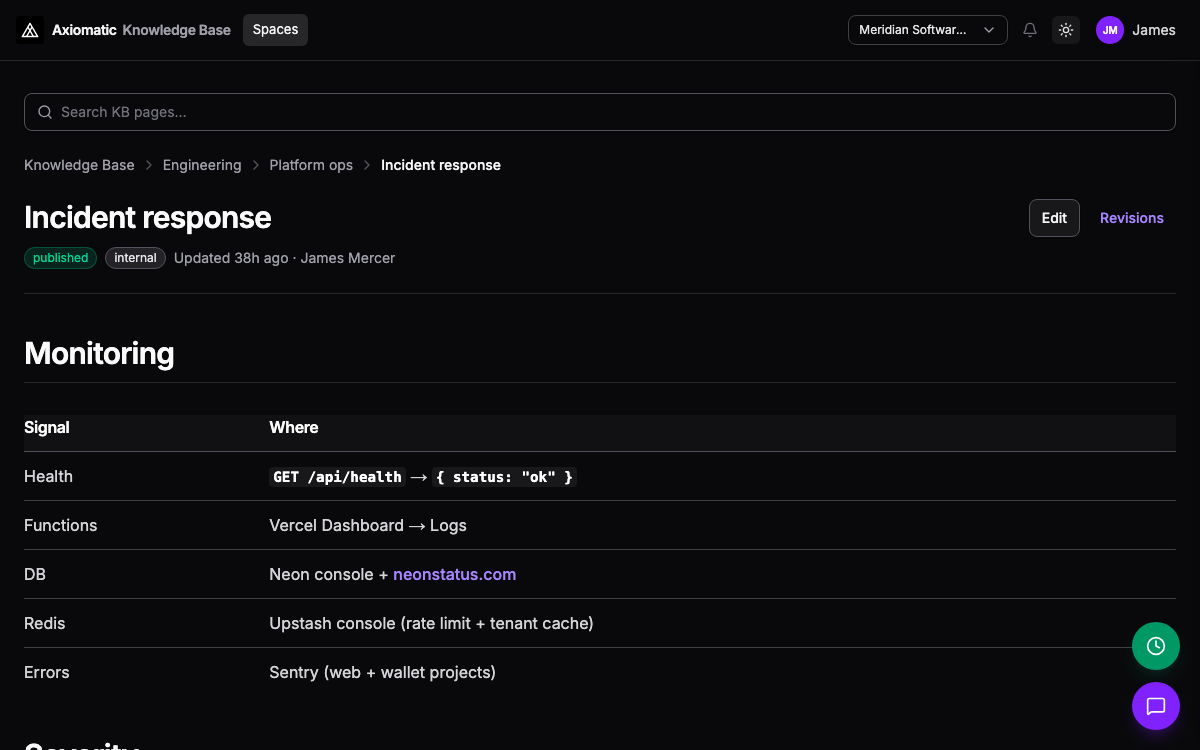Click the GET /api/health code snippet

click(x=337, y=477)
